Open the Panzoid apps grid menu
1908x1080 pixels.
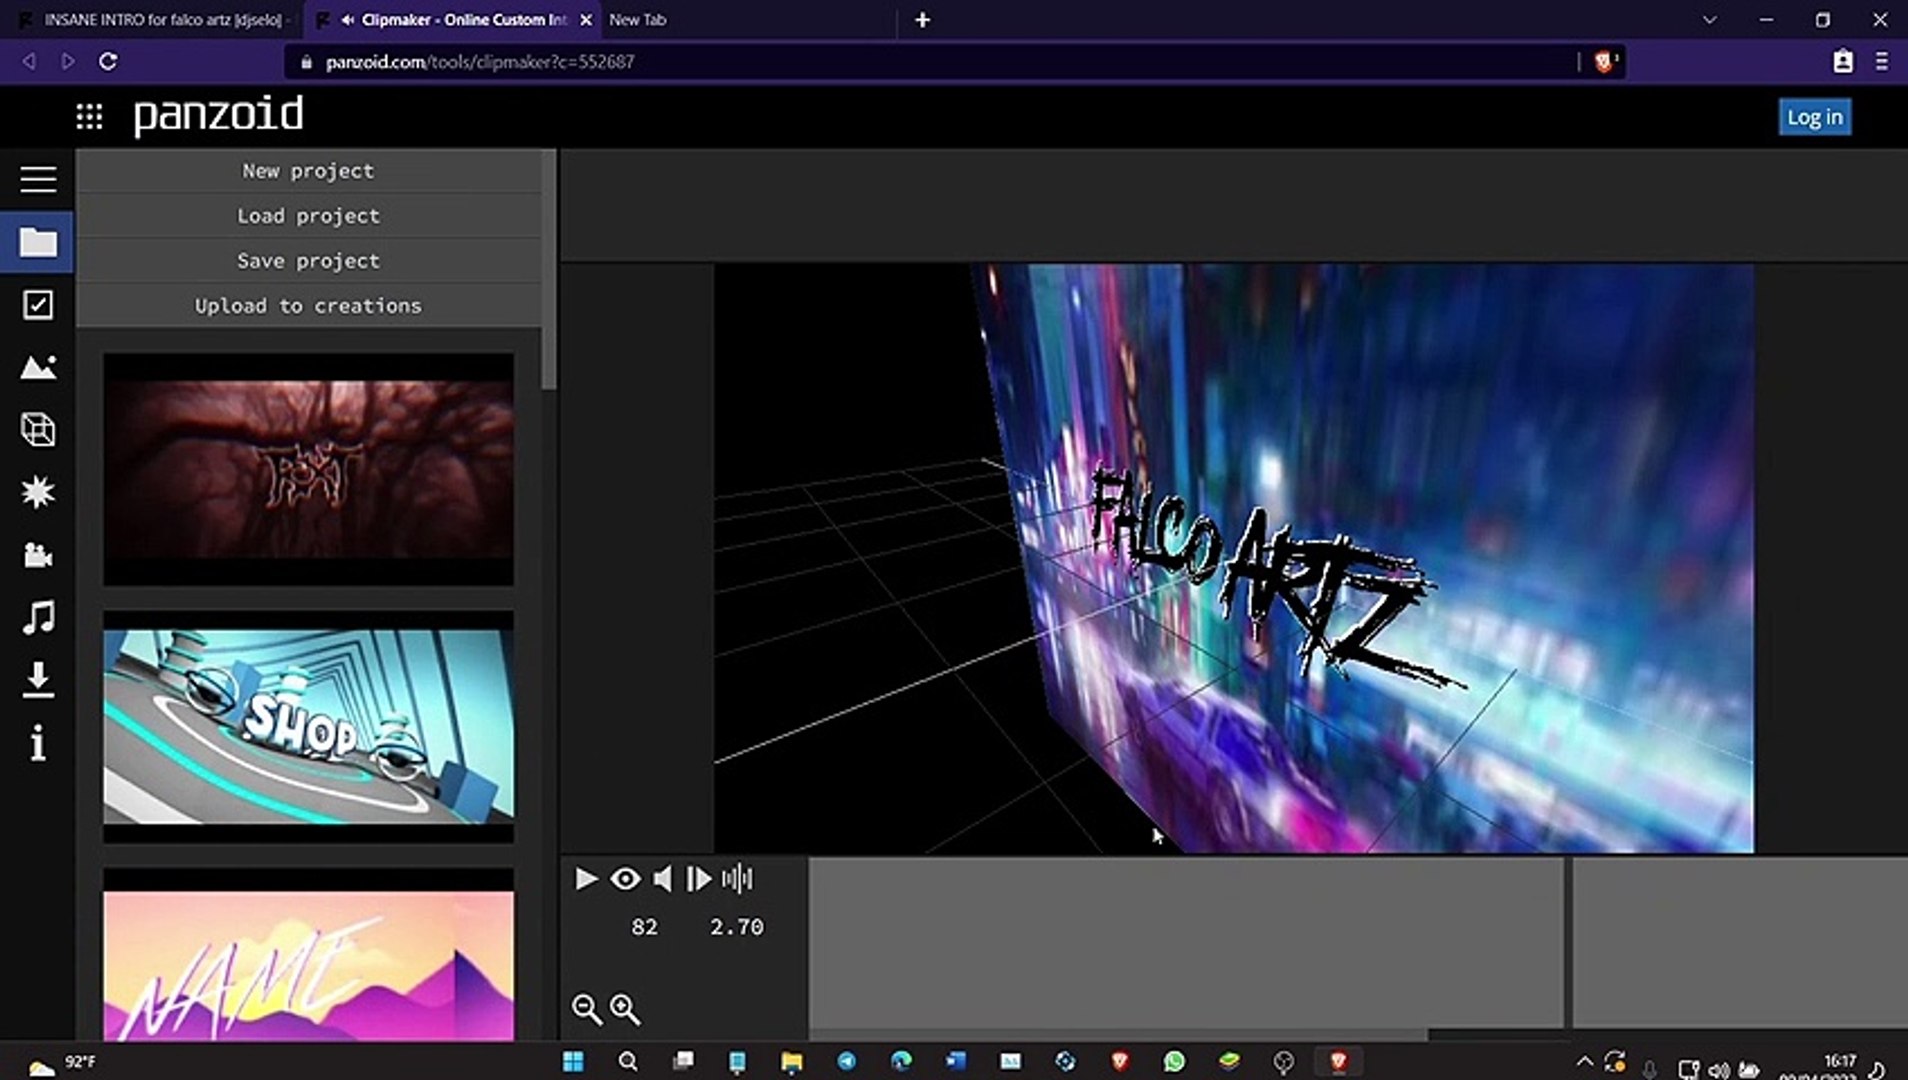pyautogui.click(x=89, y=117)
